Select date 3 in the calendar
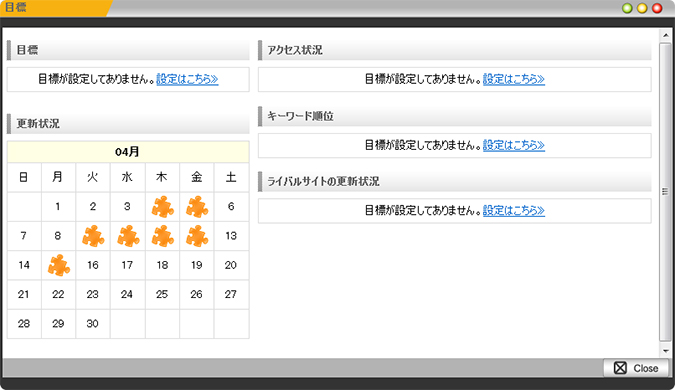The height and width of the screenshot is (390, 675). (127, 207)
